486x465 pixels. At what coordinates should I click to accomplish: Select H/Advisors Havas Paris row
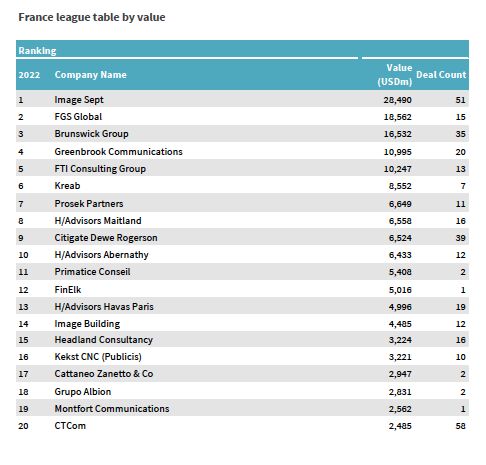click(x=242, y=306)
